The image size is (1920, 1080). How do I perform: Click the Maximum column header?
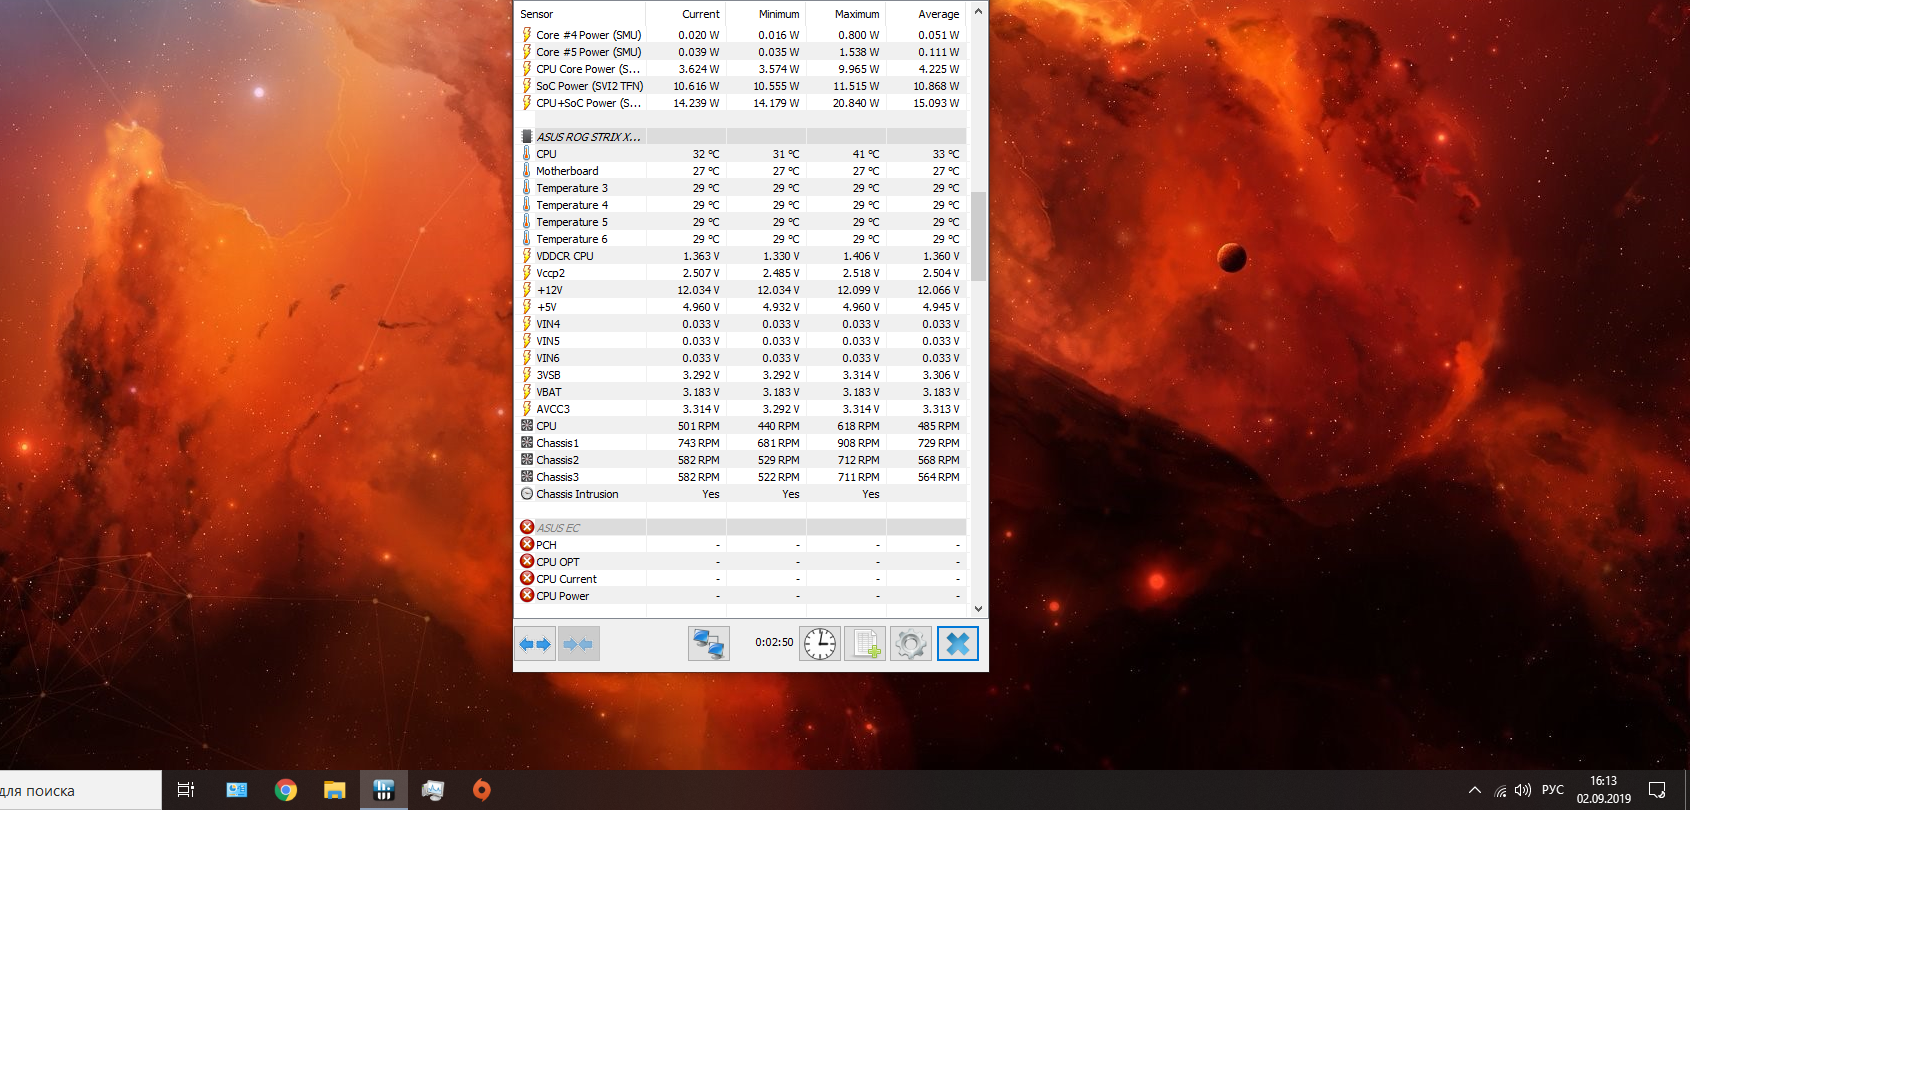pyautogui.click(x=856, y=14)
